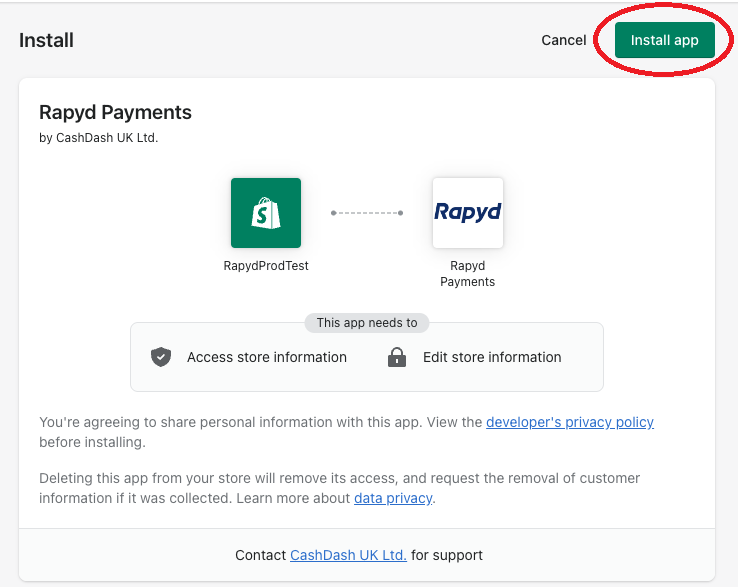
Task: Click the 'by CashDash UK Ltd.' subtitle
Action: 98,138
